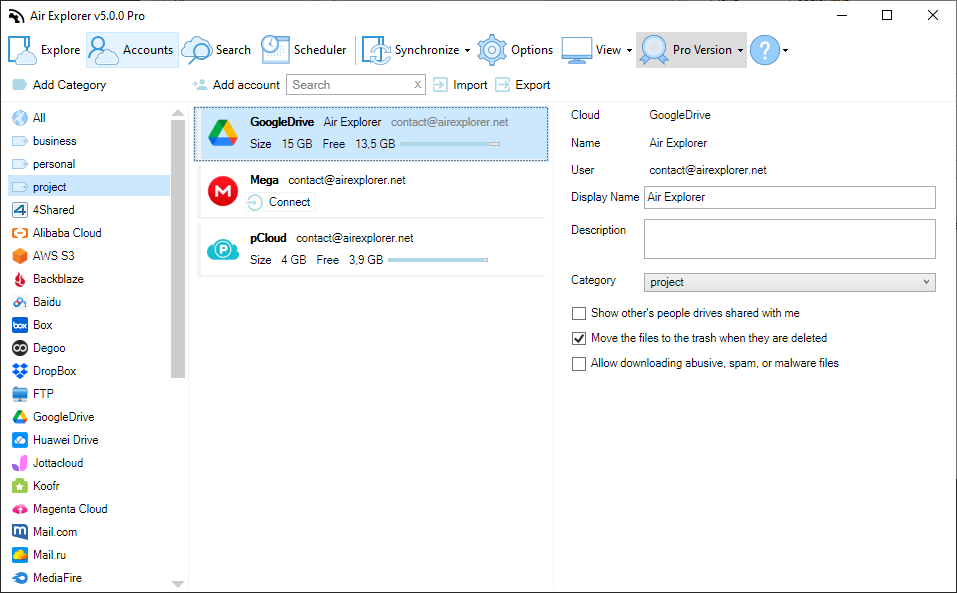The image size is (957, 593).
Task: Select the pCloud account entry
Action: tap(371, 249)
